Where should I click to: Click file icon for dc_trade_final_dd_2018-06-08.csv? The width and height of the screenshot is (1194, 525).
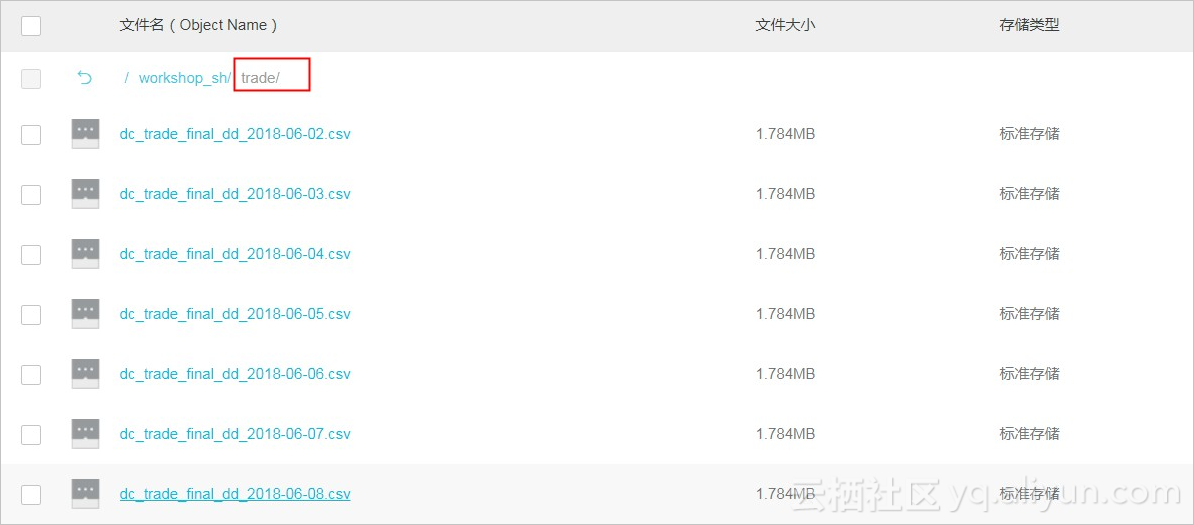85,494
